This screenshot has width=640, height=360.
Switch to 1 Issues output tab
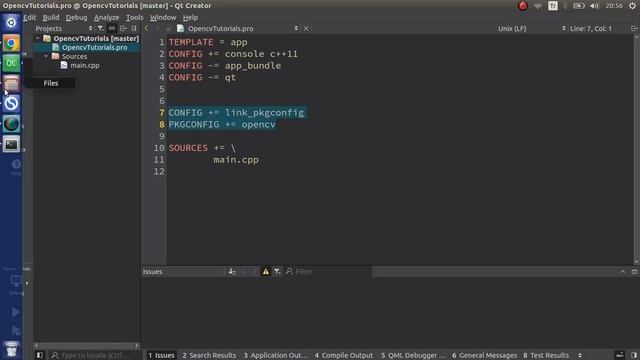161,356
